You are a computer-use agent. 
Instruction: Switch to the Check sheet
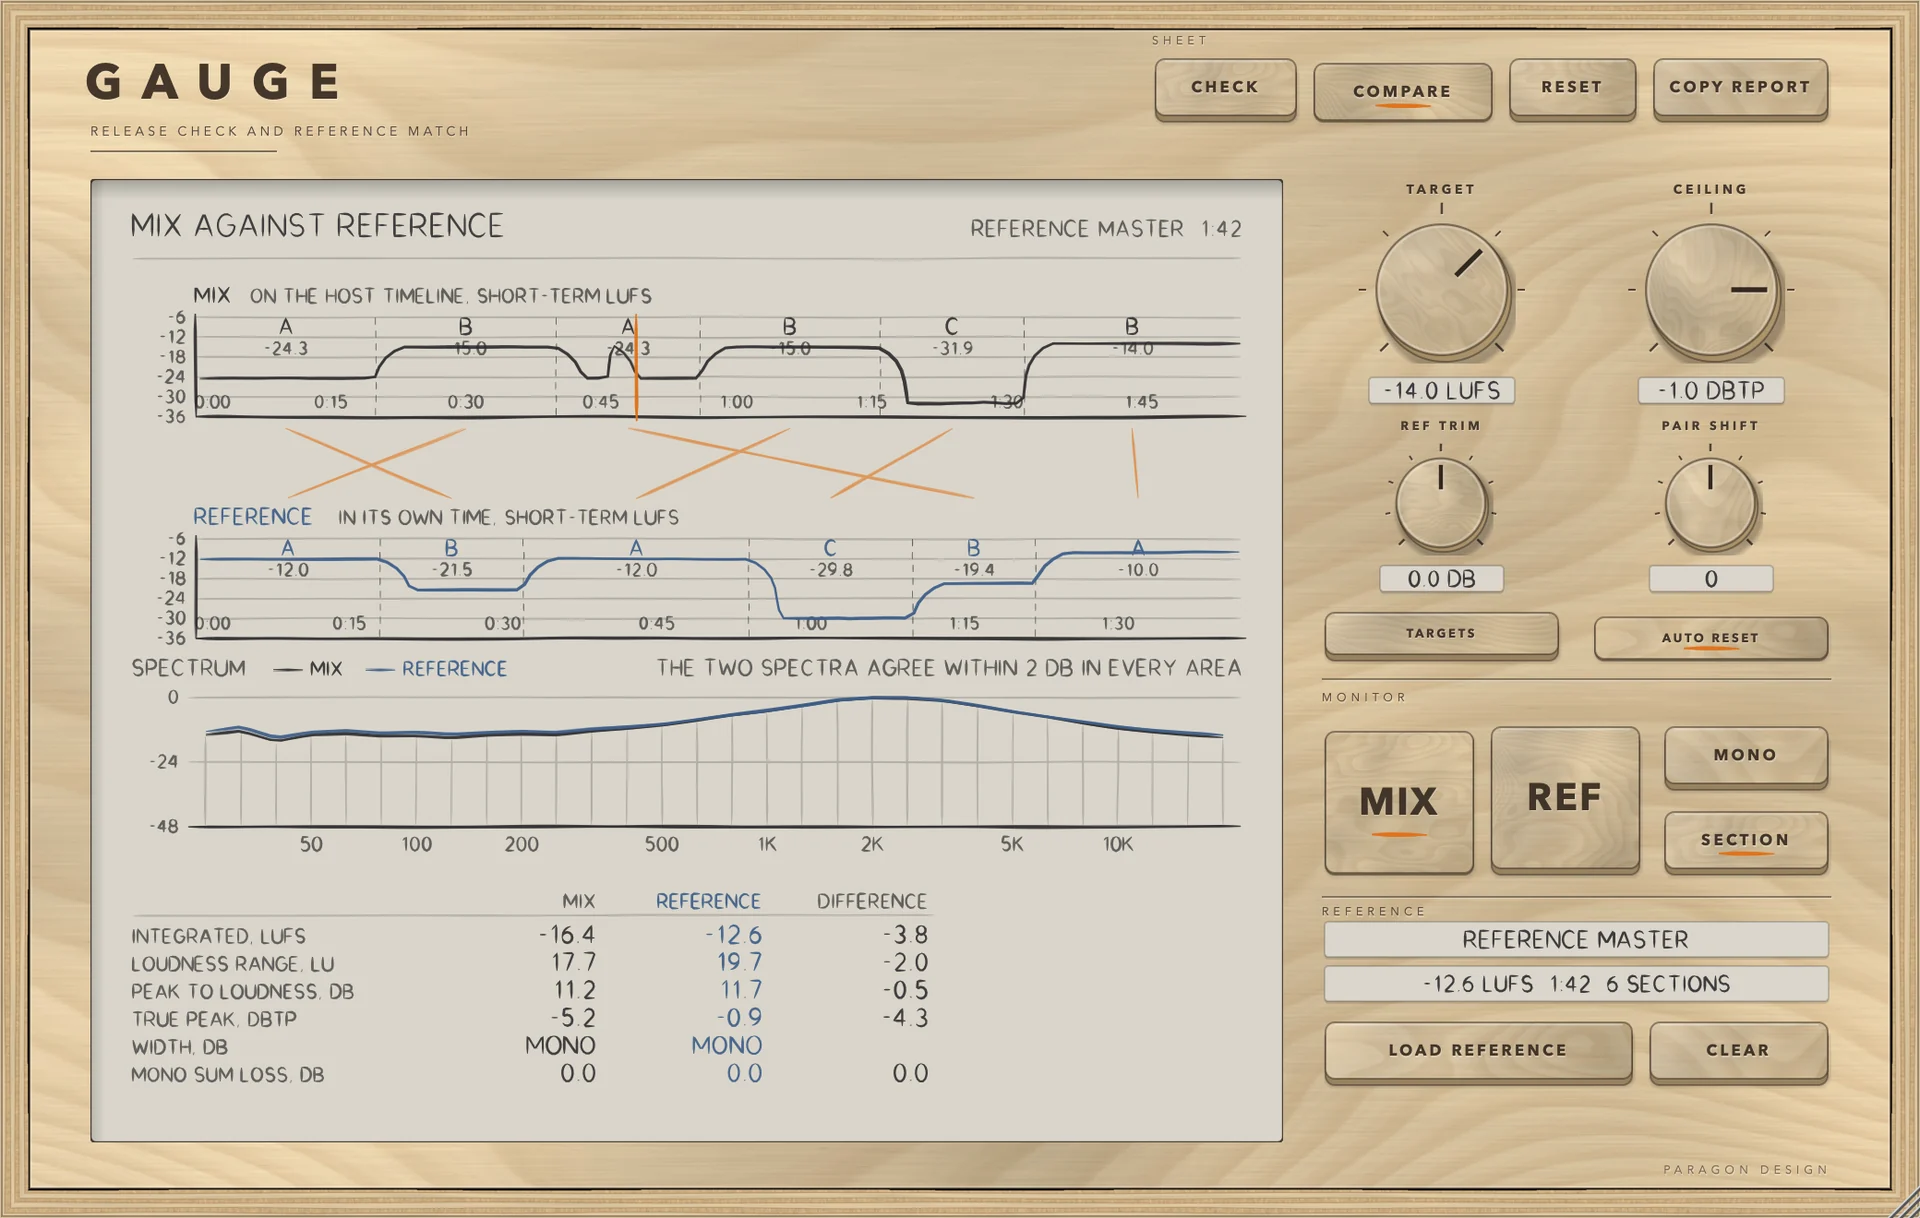click(x=1225, y=88)
